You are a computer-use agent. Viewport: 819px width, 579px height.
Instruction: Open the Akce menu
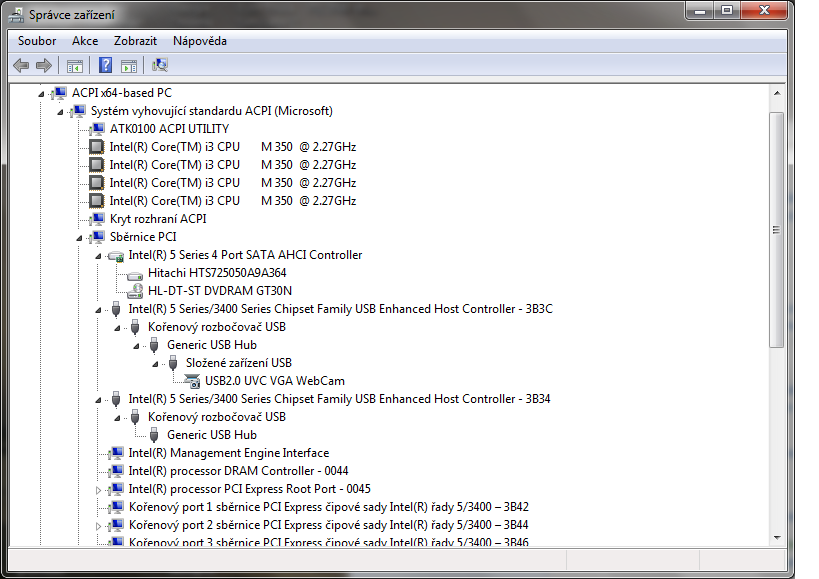click(x=85, y=41)
